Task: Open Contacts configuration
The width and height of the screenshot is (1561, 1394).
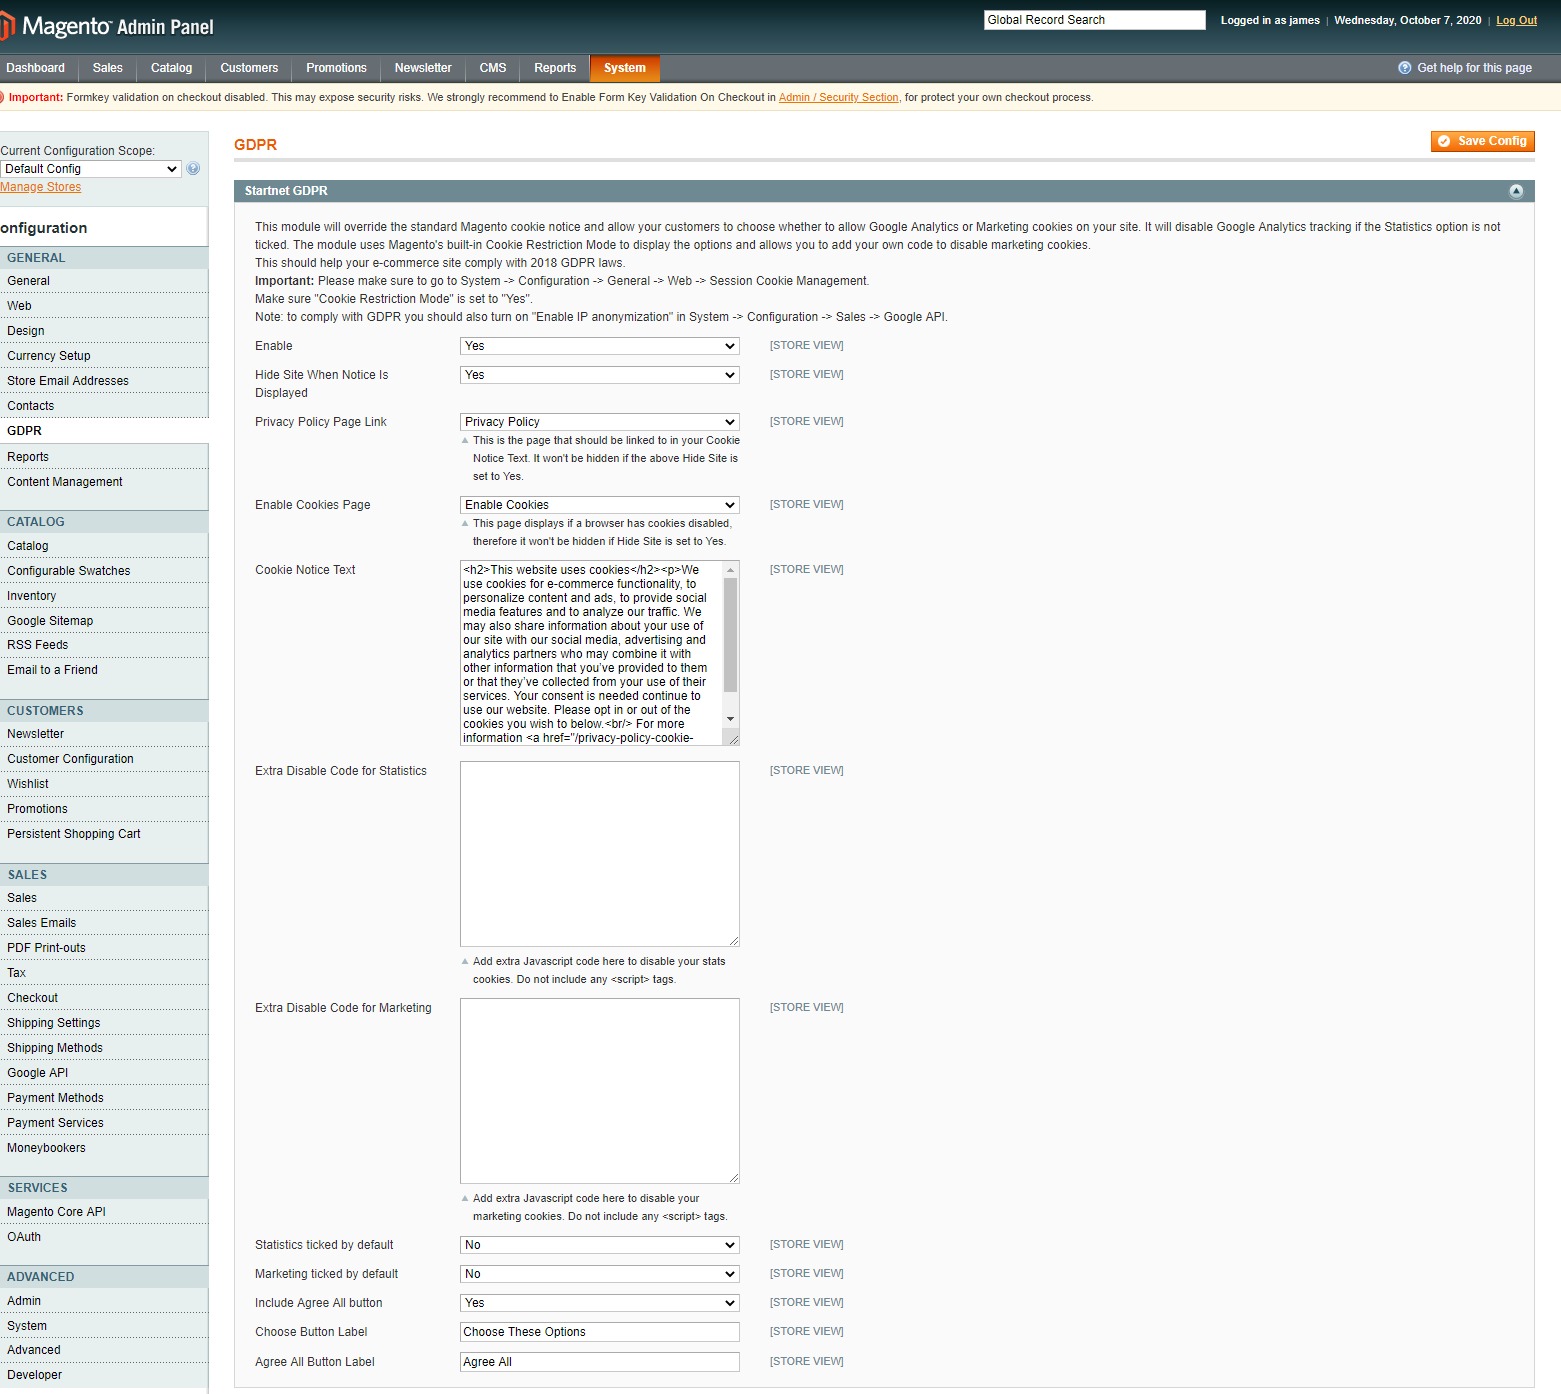Action: [x=104, y=406]
